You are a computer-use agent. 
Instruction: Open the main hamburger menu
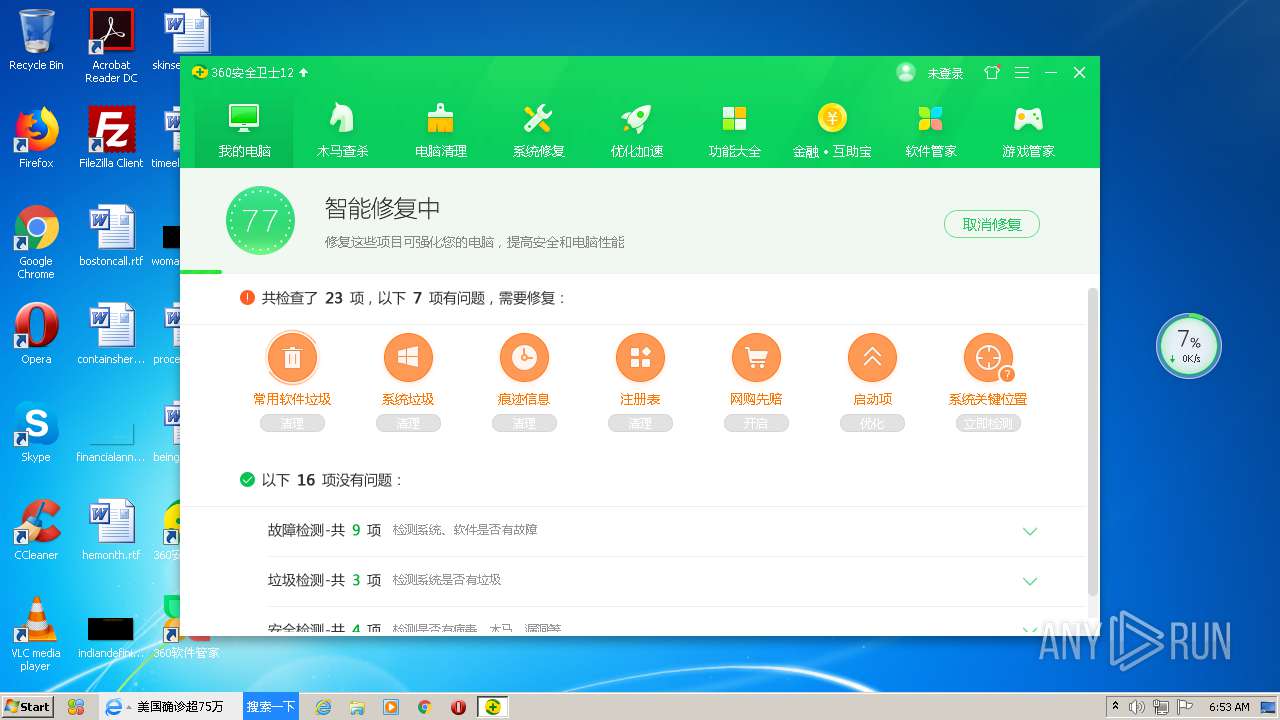point(1022,72)
